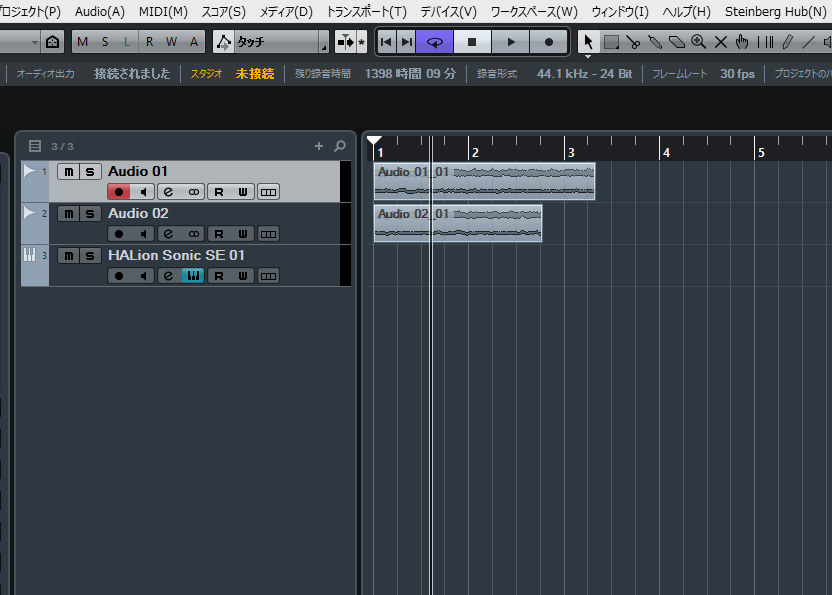Click the 未接続 studio status
The height and width of the screenshot is (595, 832).
(x=255, y=74)
